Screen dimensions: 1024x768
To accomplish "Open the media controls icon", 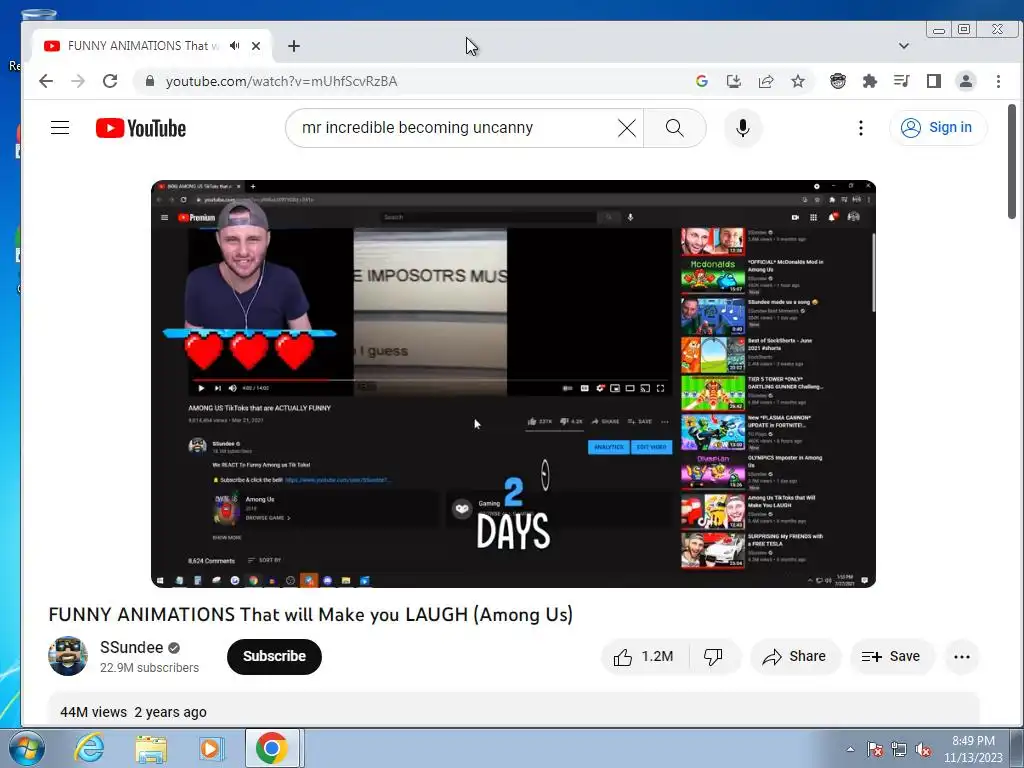I will [902, 81].
